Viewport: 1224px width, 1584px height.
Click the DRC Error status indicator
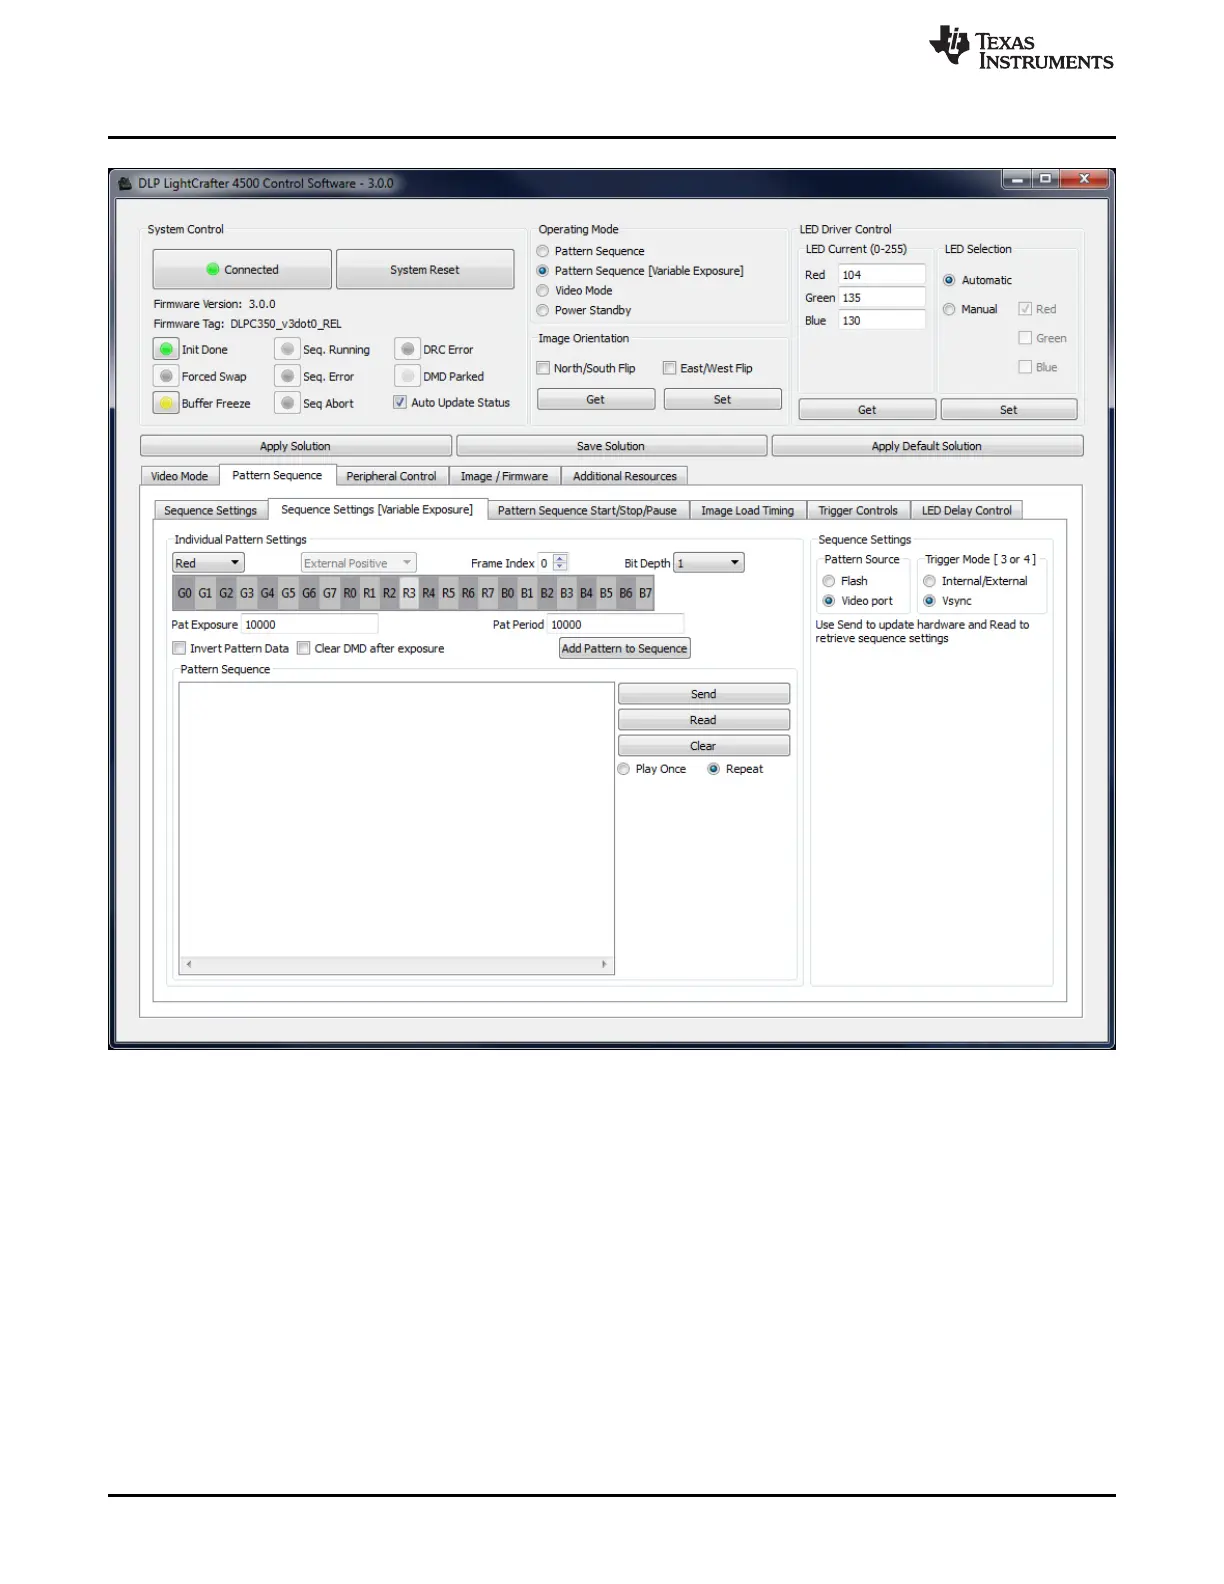pos(407,349)
